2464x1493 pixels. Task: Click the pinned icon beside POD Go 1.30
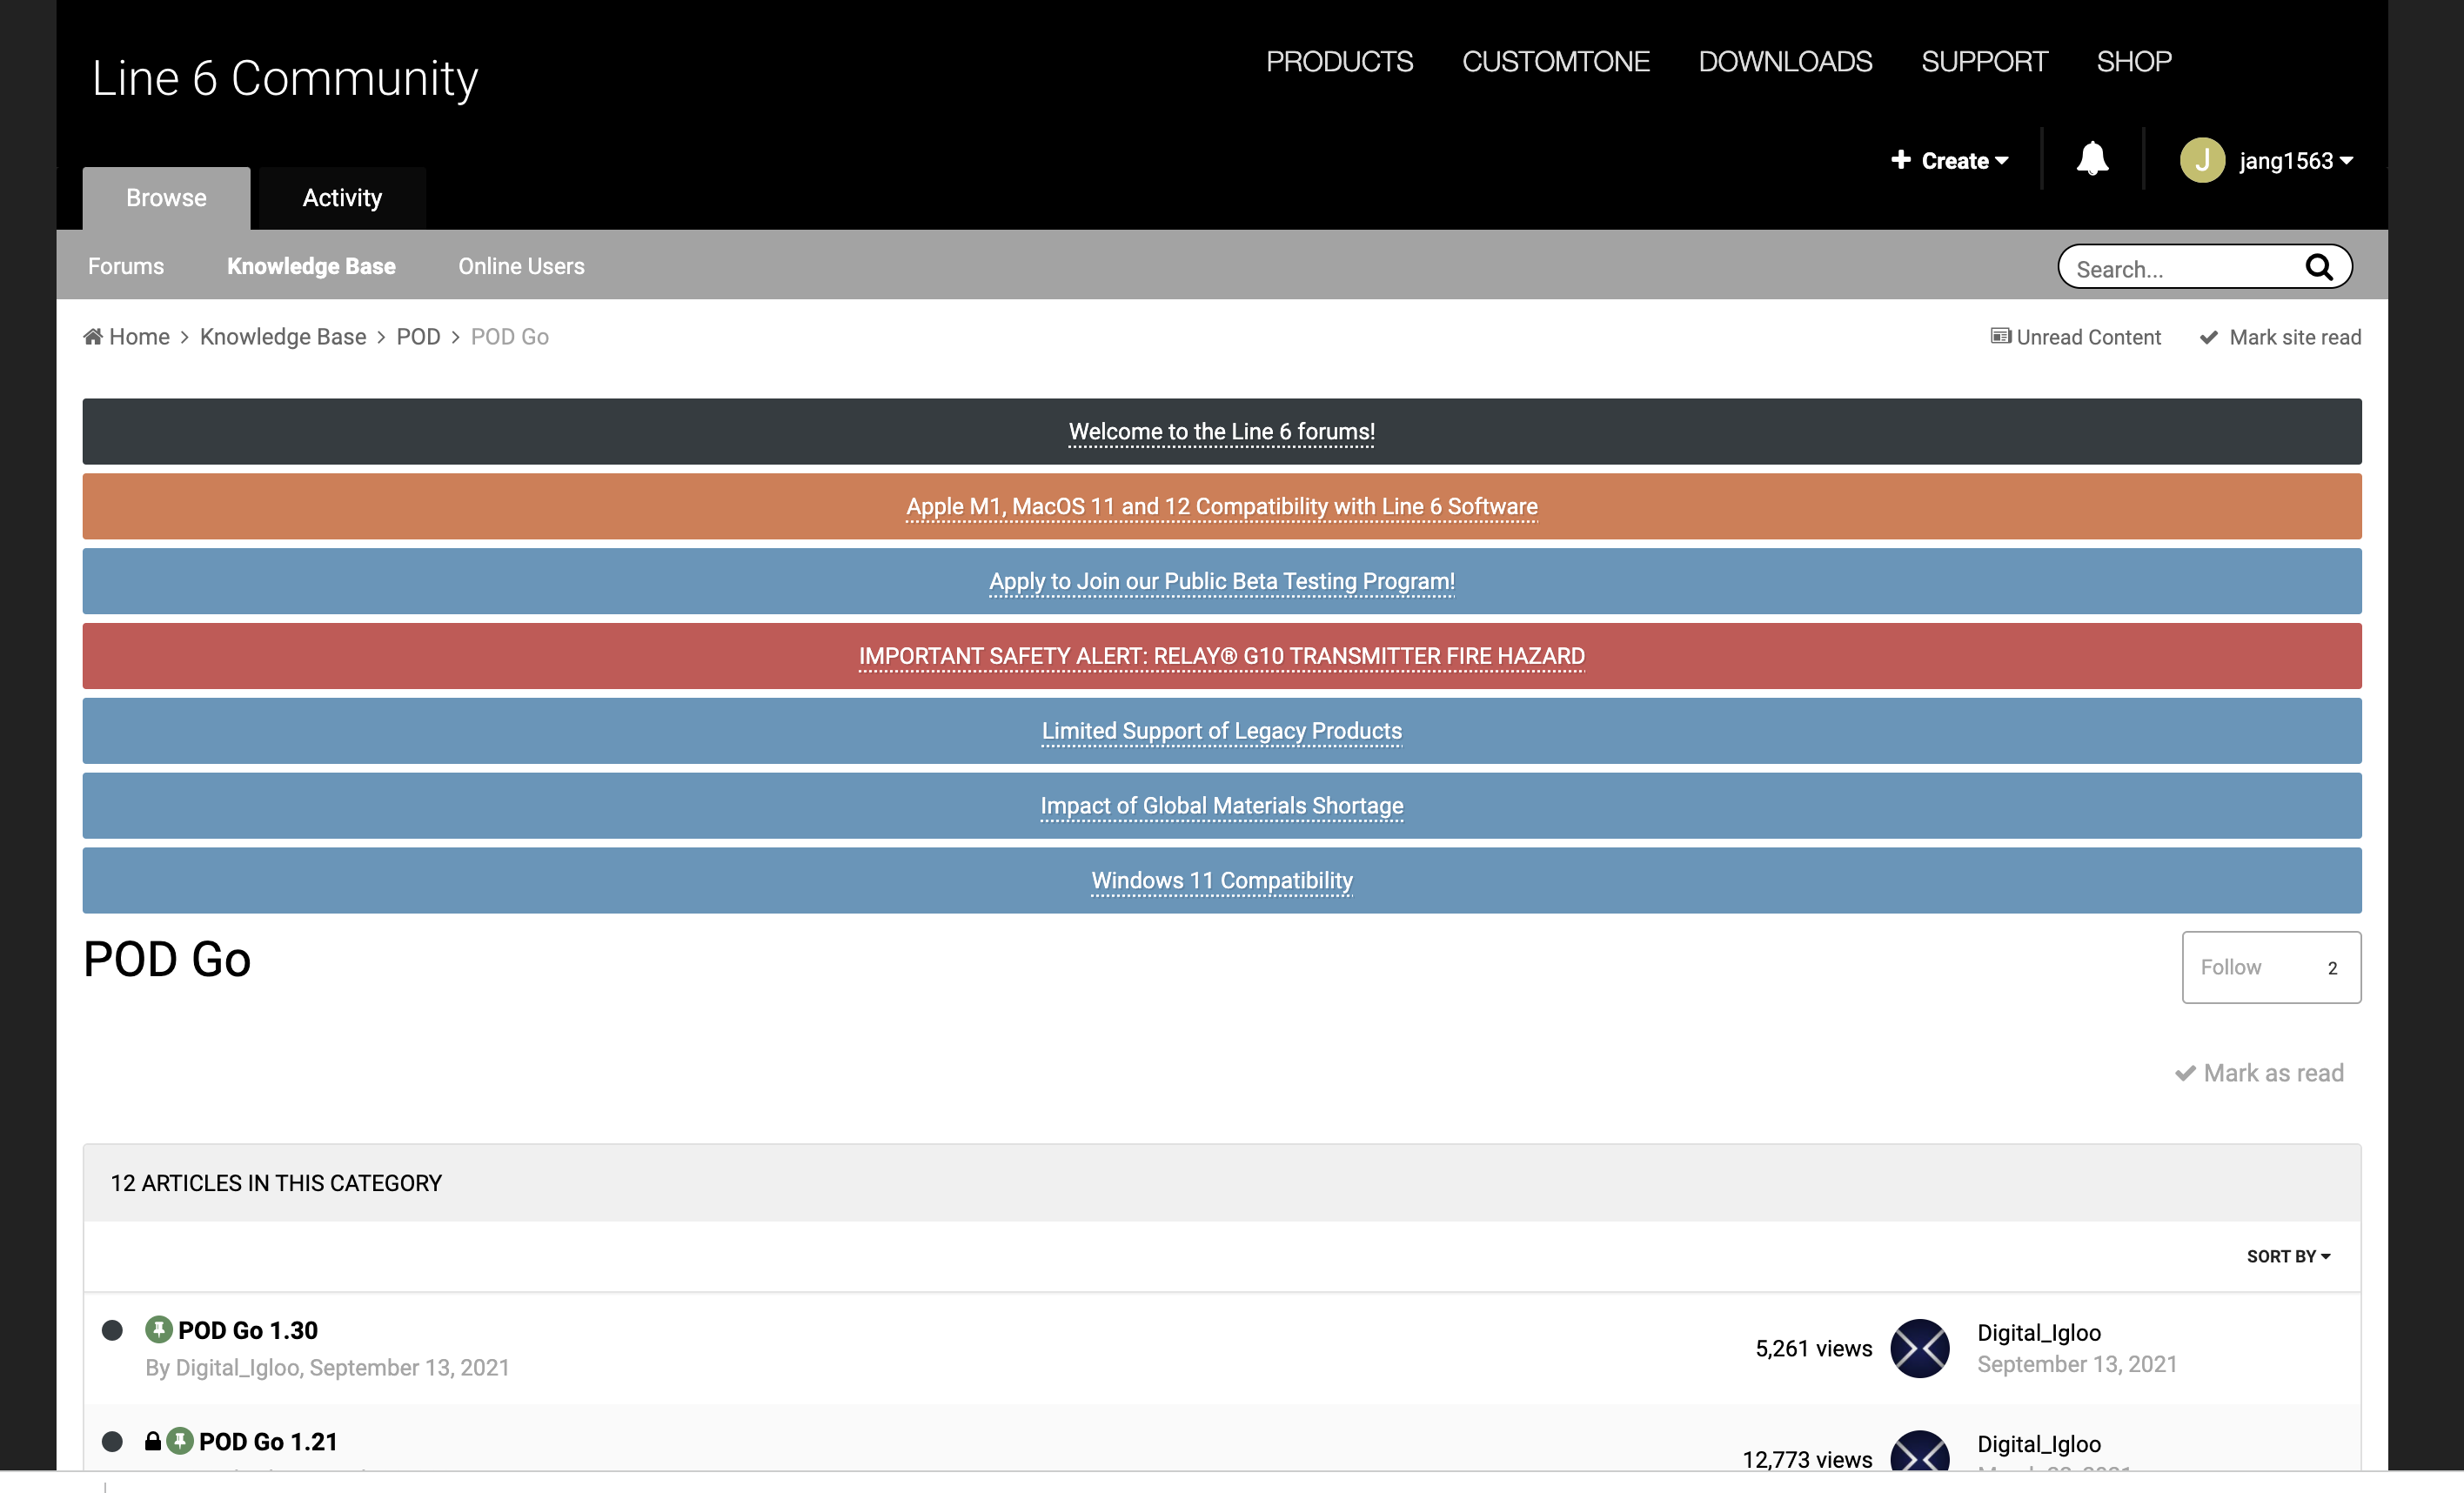click(158, 1329)
